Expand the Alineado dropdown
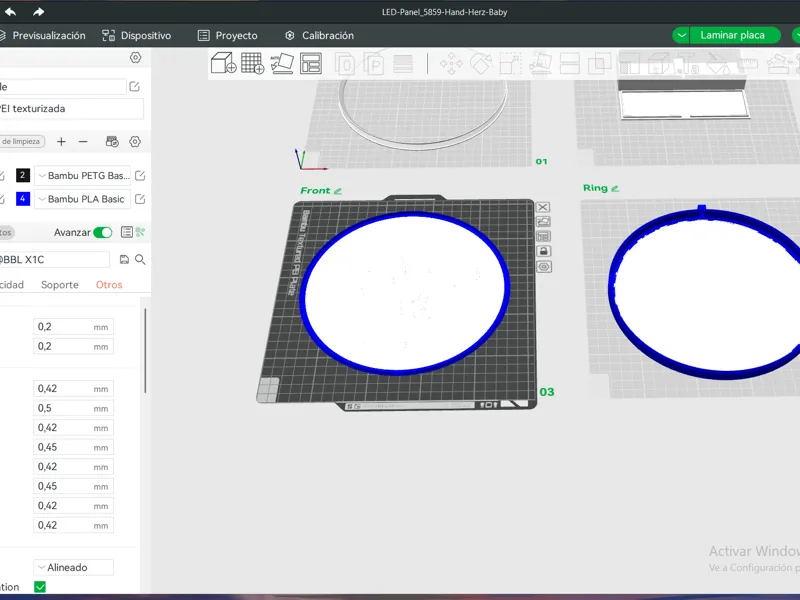 click(73, 567)
